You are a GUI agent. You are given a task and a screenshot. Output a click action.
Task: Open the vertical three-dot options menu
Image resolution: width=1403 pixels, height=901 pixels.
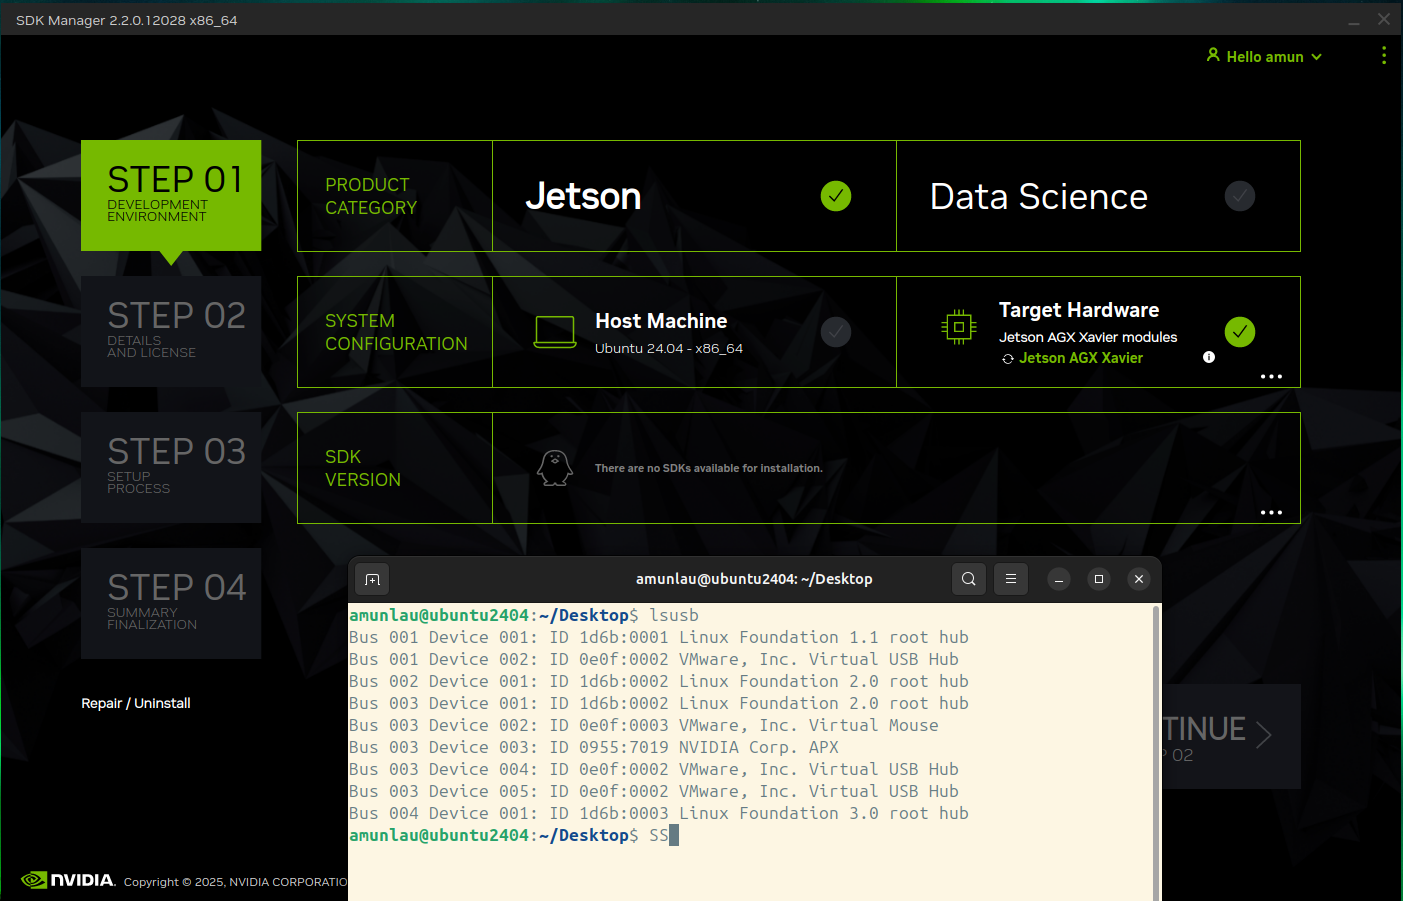point(1384,56)
